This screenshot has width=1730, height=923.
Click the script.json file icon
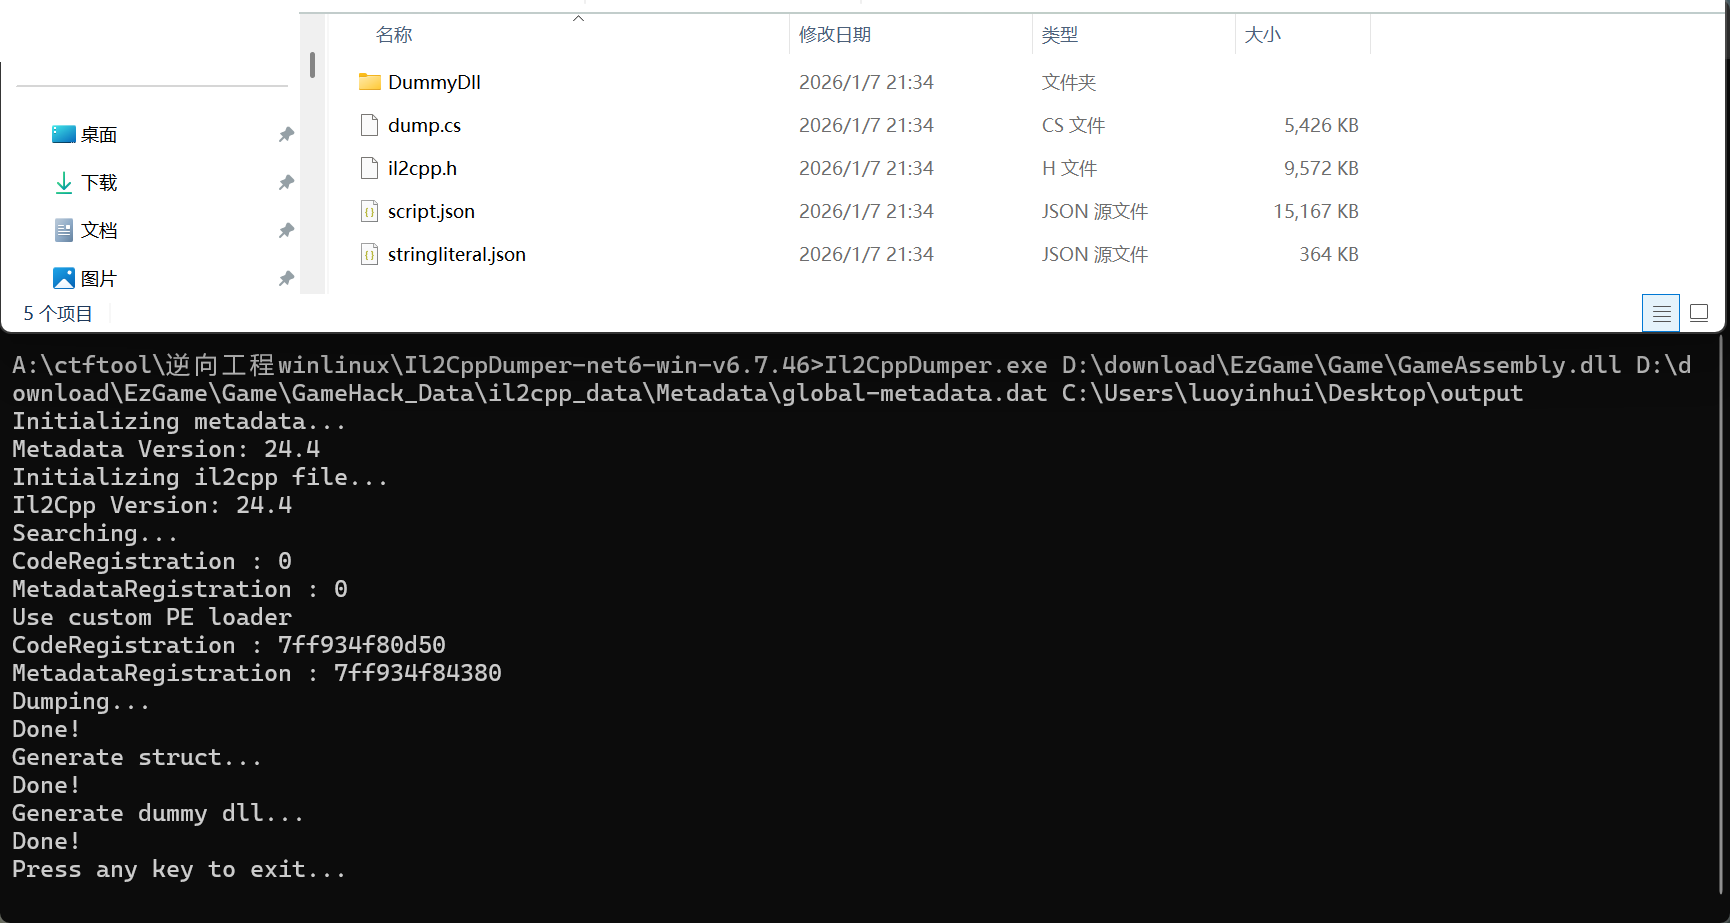369,211
